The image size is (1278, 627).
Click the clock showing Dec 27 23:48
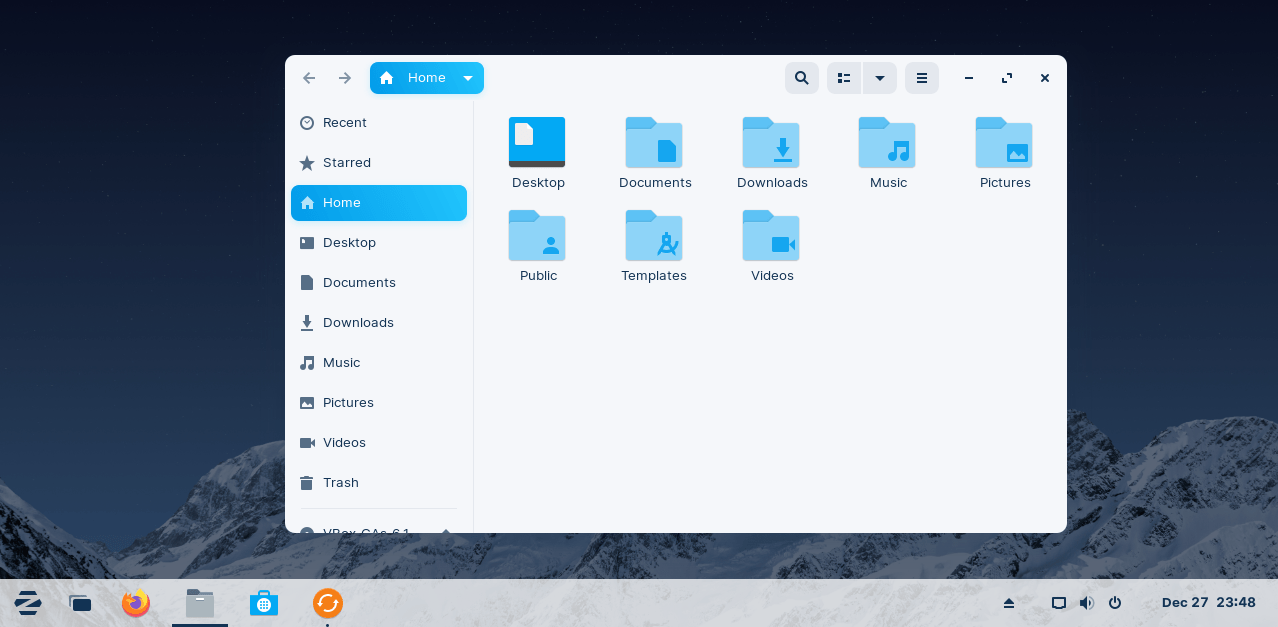click(1208, 602)
